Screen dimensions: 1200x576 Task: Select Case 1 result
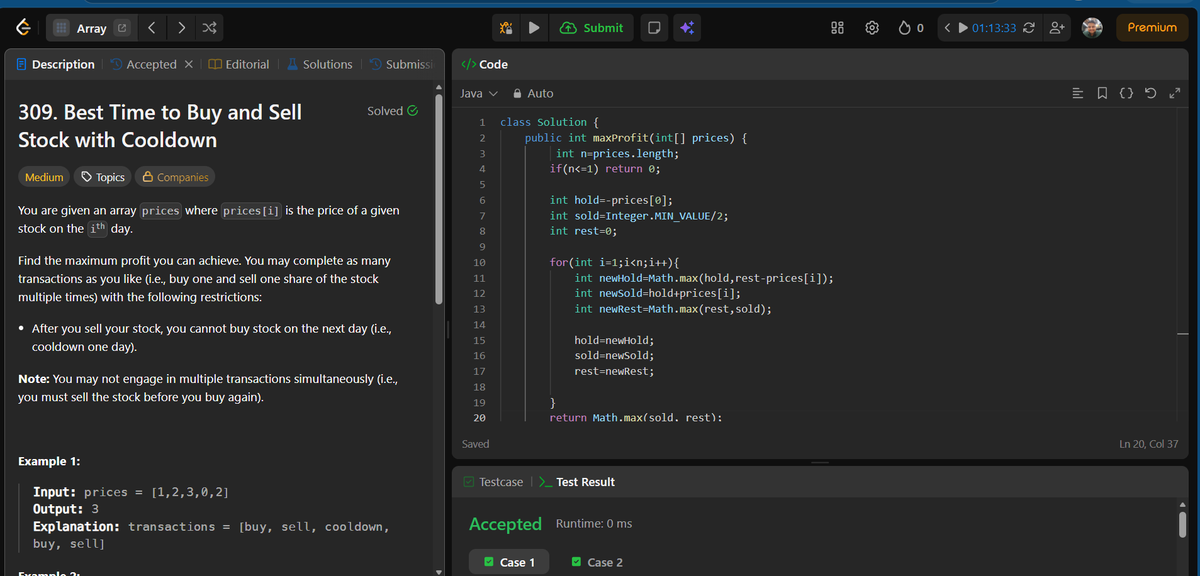click(x=510, y=562)
